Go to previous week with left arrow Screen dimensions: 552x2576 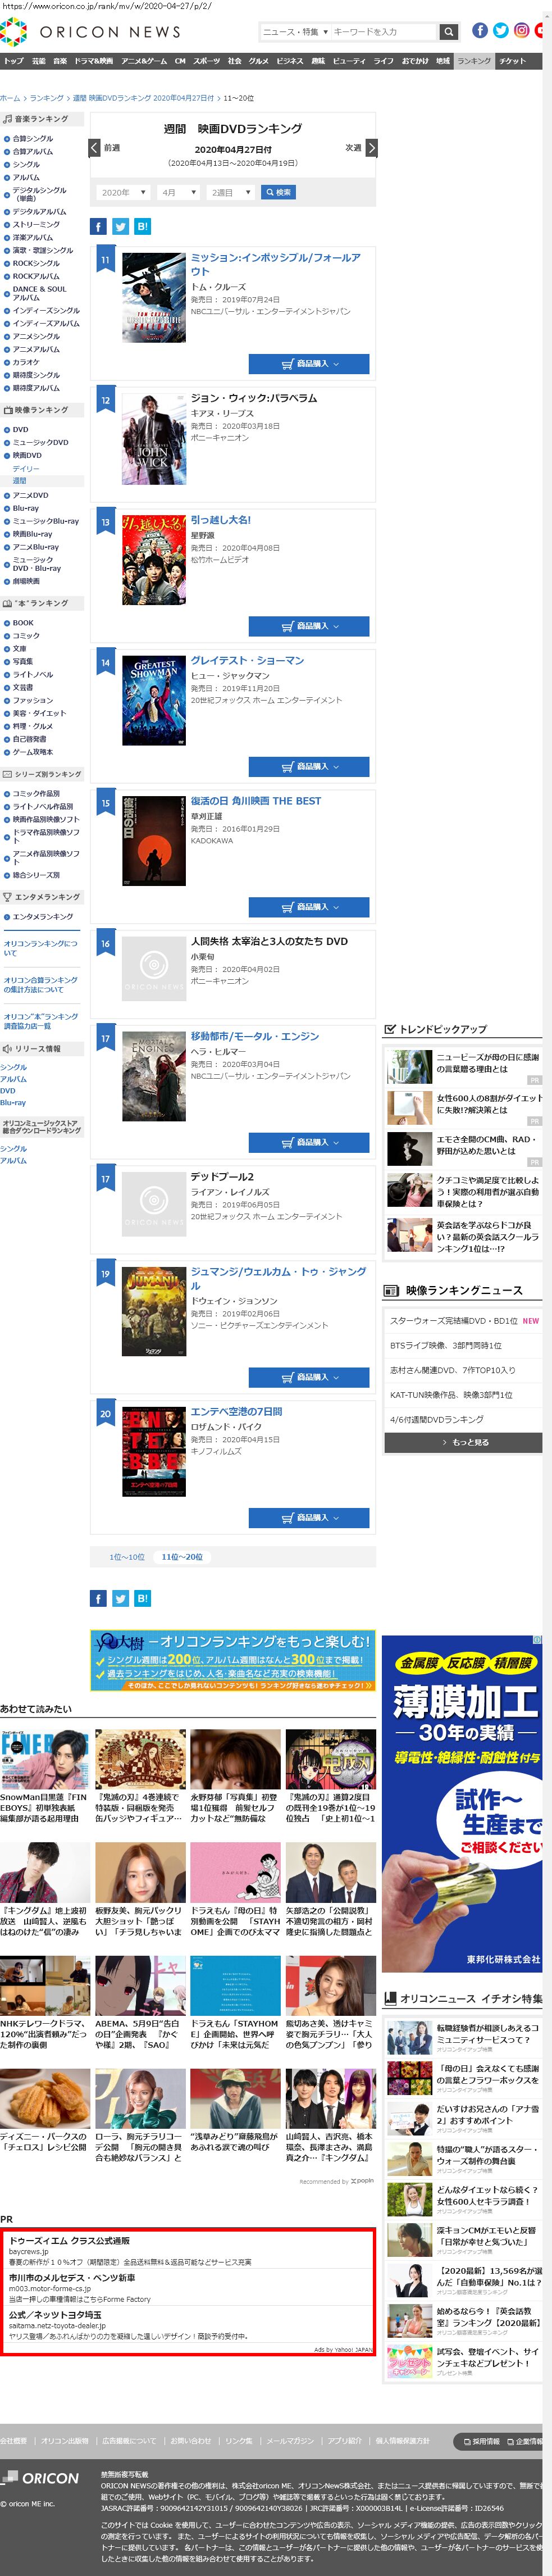click(94, 148)
